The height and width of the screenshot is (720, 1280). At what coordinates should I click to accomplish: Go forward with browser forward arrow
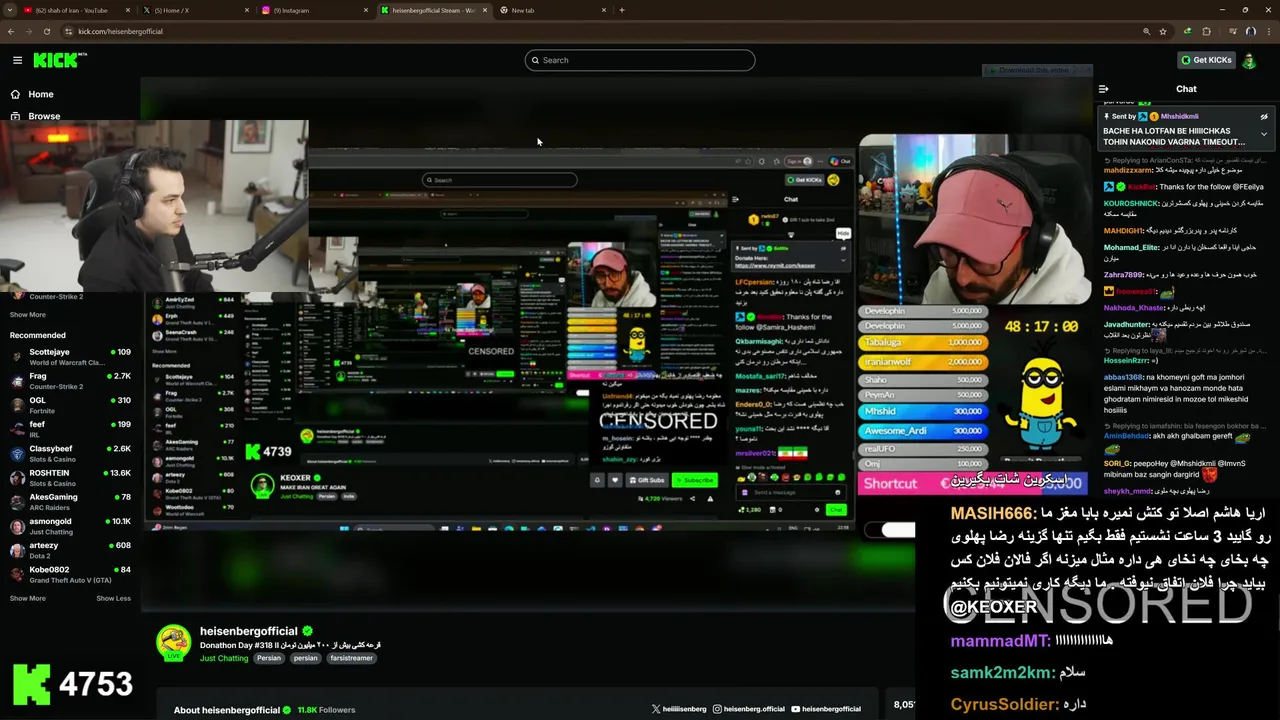(31, 31)
